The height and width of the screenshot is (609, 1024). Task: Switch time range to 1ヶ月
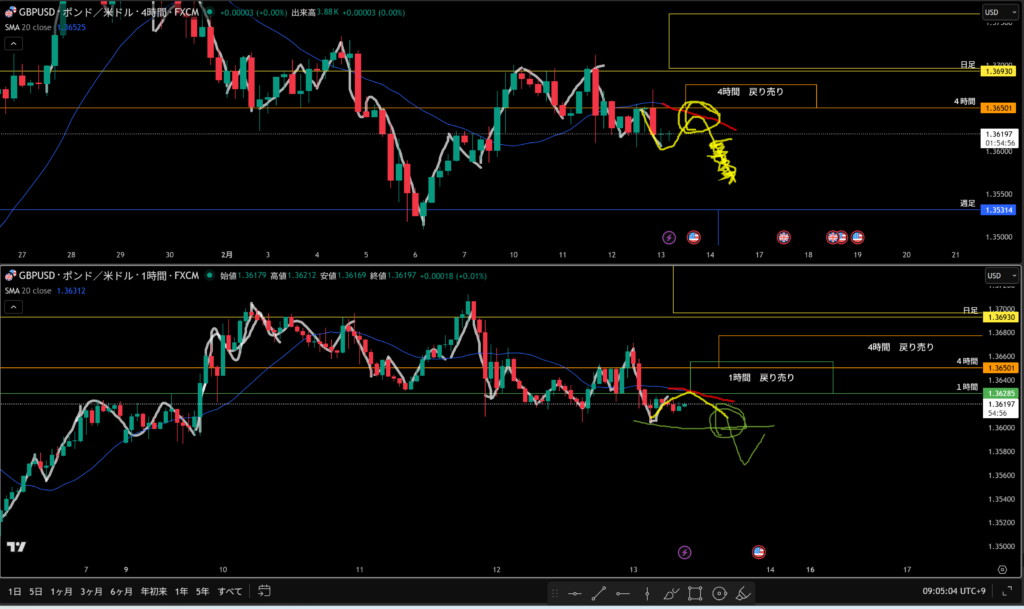(62, 591)
